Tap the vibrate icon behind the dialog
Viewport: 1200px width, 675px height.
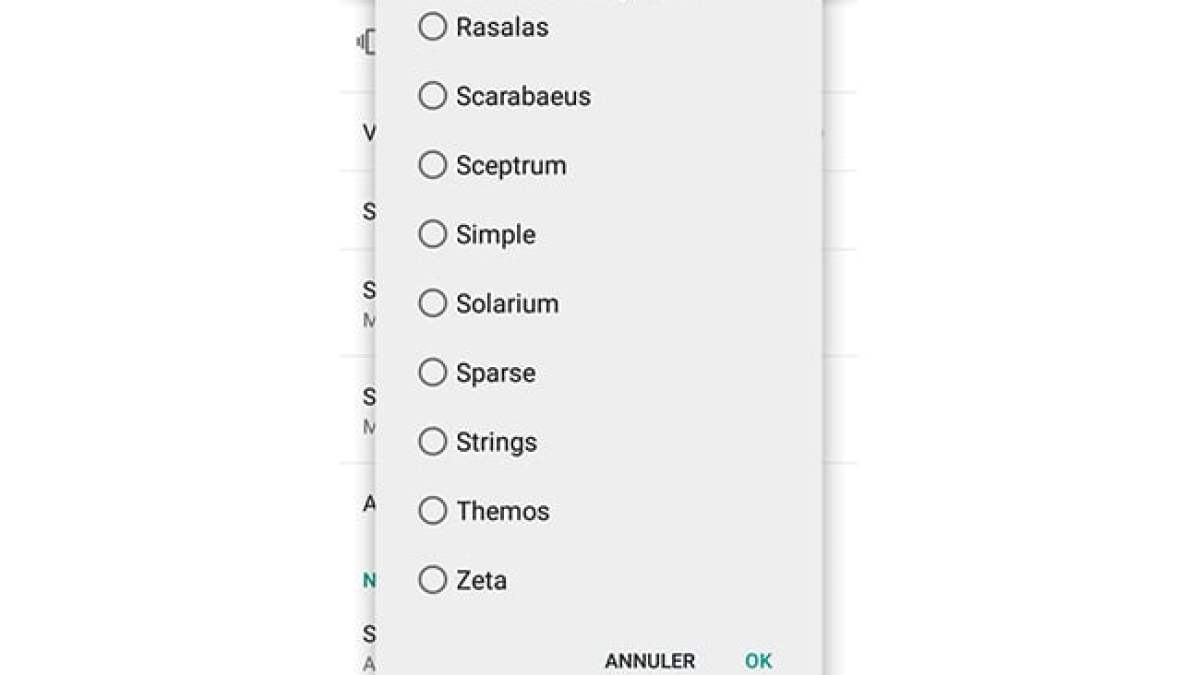[x=367, y=42]
